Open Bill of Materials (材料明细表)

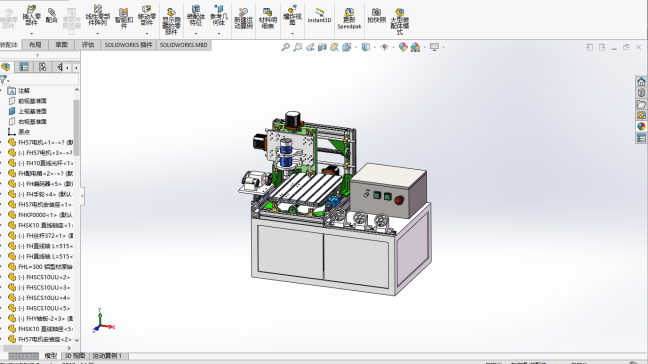click(x=268, y=19)
